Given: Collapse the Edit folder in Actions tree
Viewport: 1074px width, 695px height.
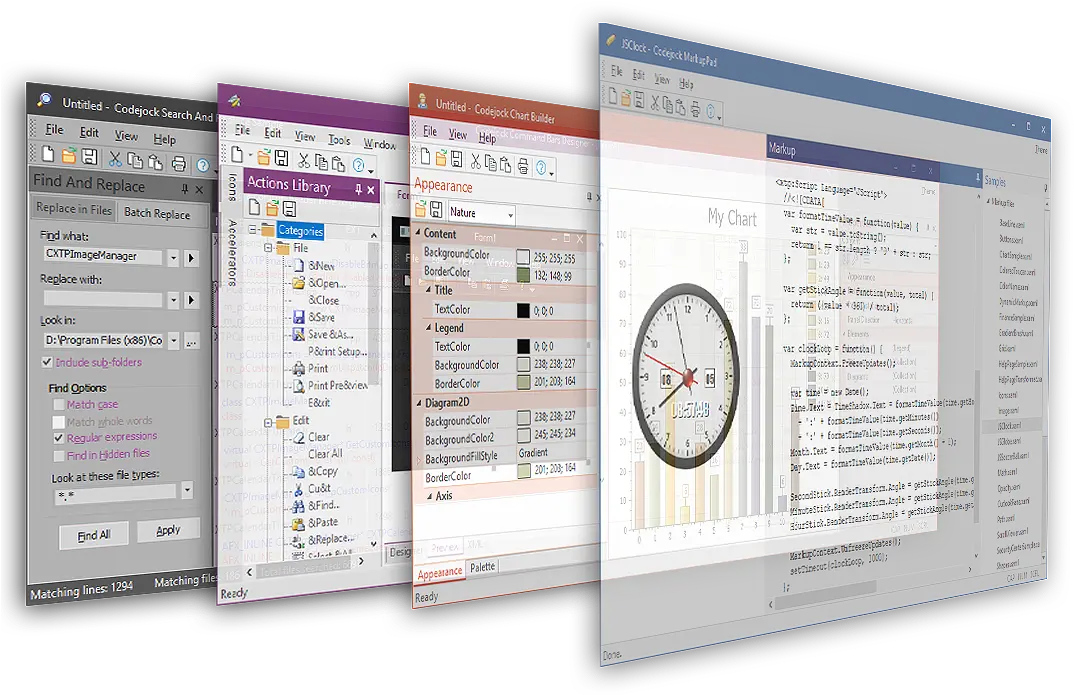Looking at the screenshot, I should click(269, 422).
